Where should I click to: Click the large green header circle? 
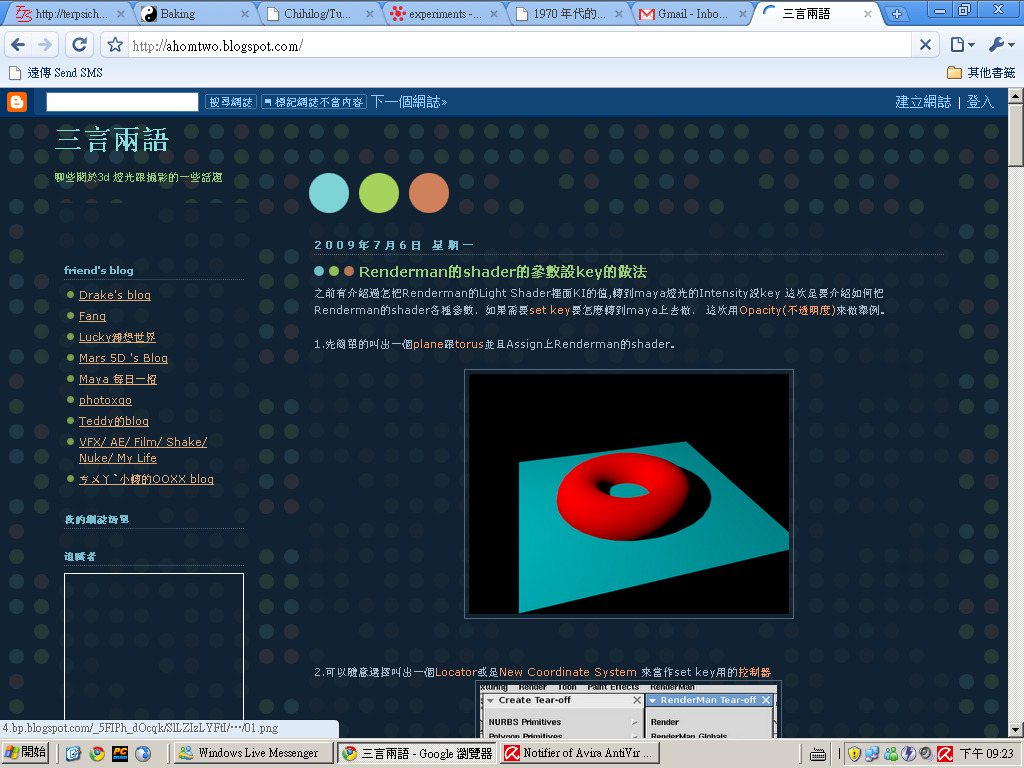[379, 193]
